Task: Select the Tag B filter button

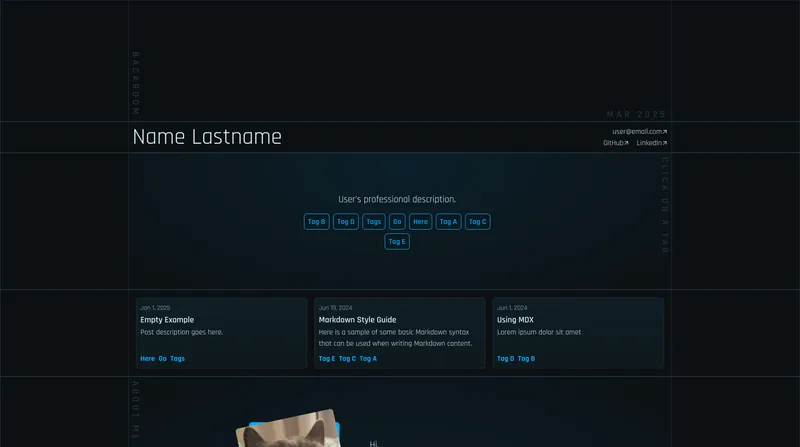Action: tap(316, 222)
